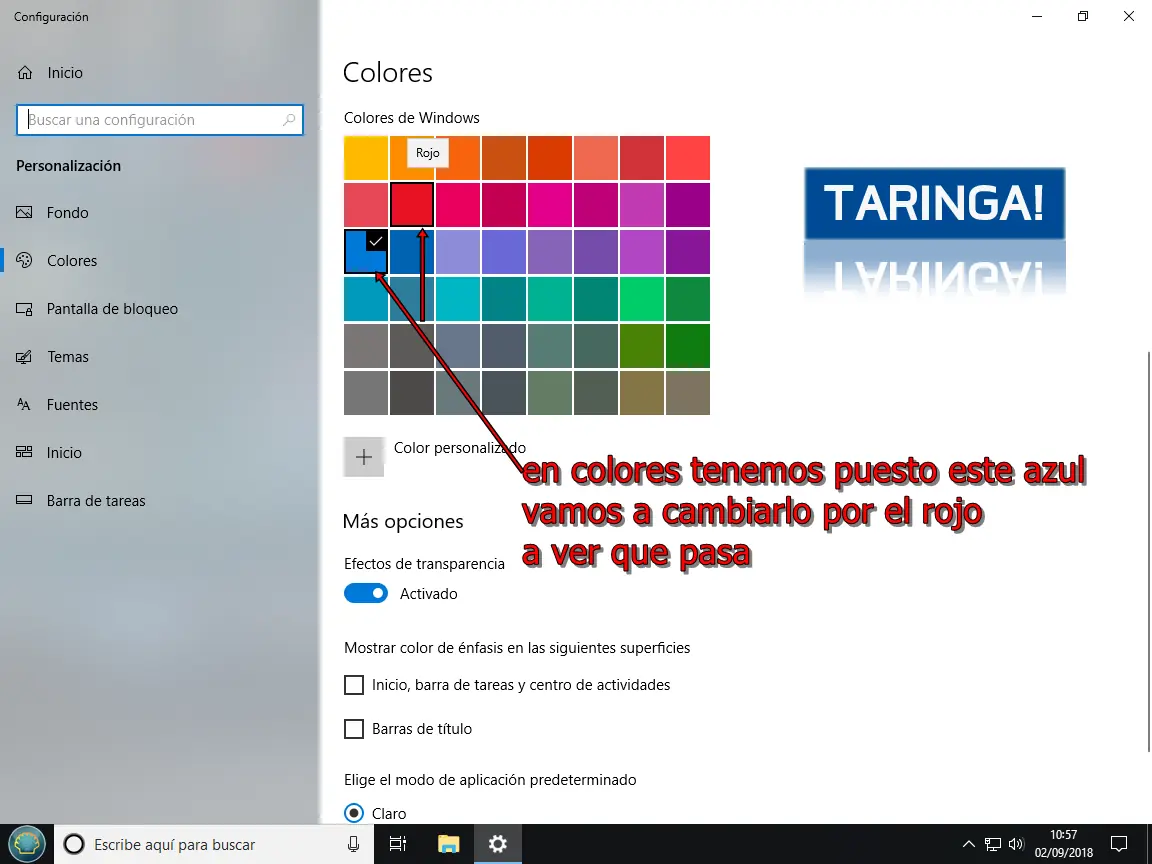Pick the yellow-gold swatch in first row

(x=366, y=158)
